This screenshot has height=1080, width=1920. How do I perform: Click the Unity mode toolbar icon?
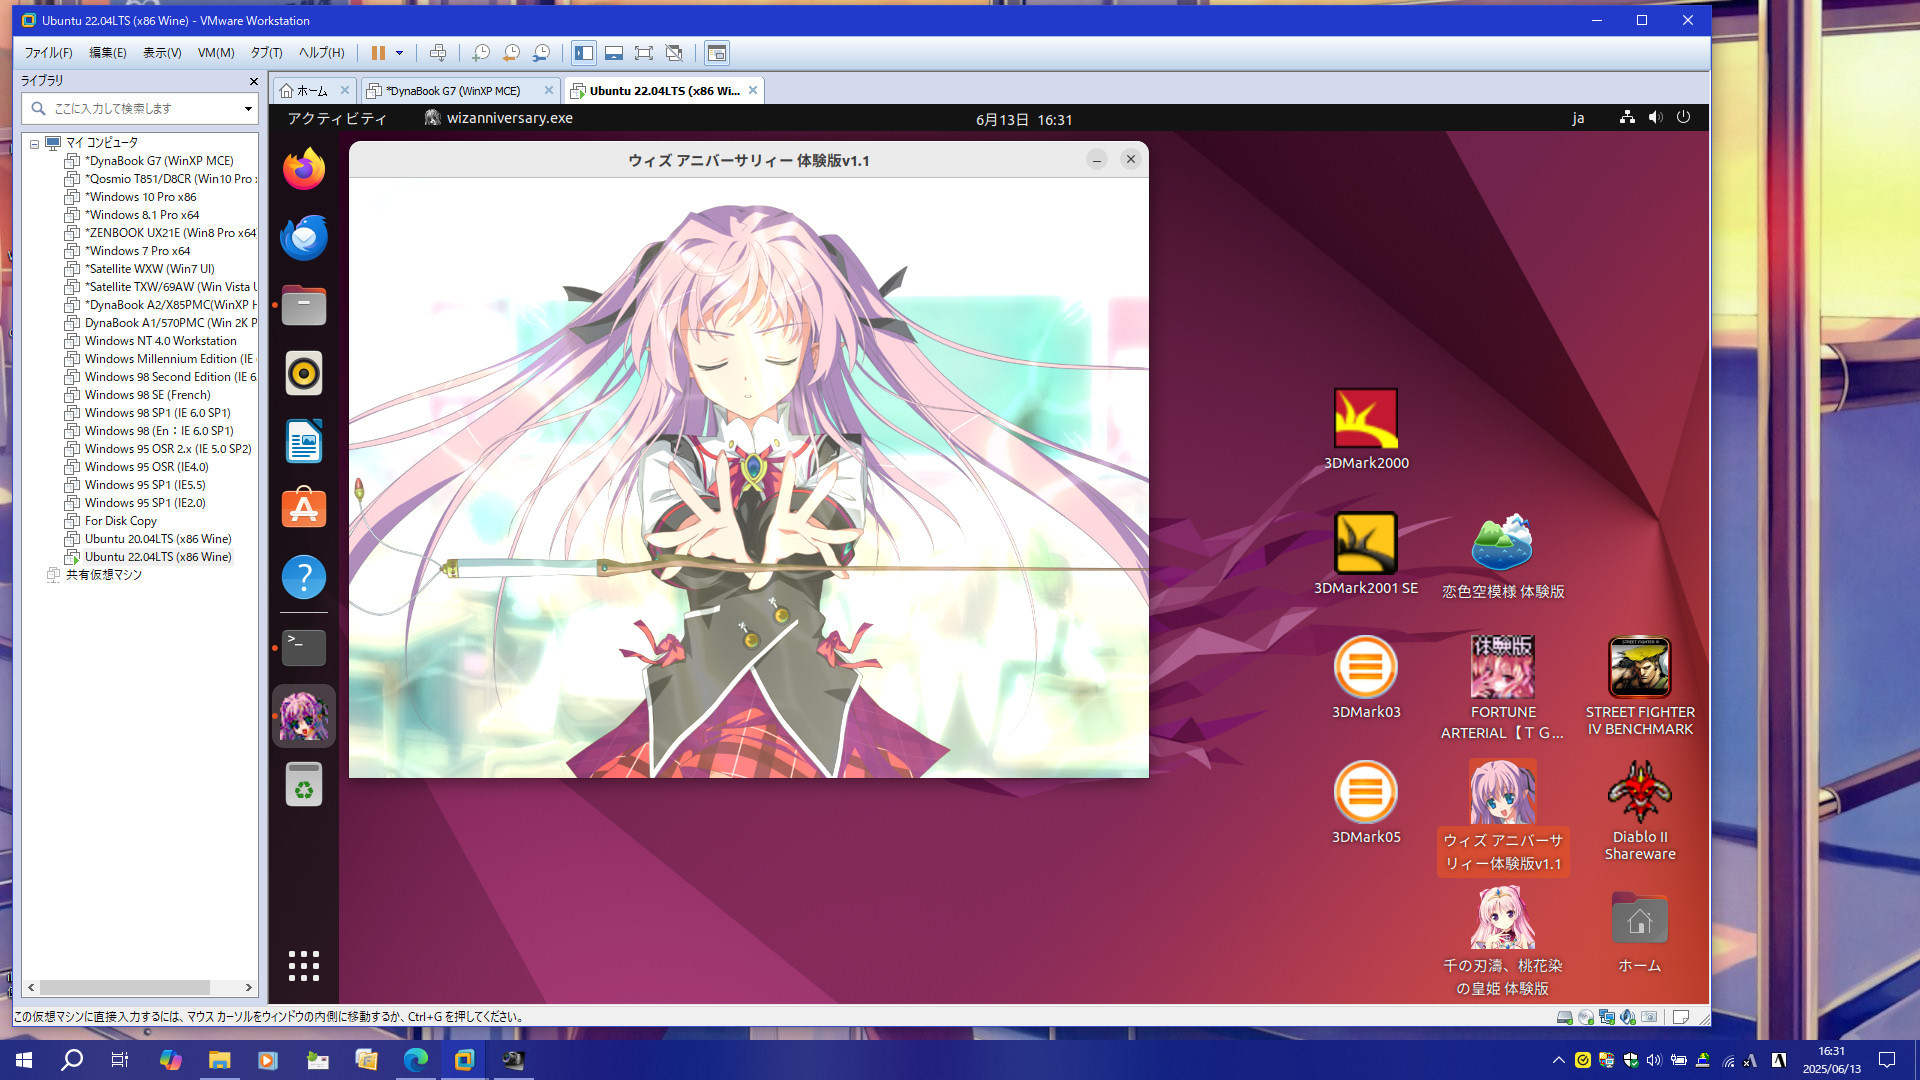674,53
